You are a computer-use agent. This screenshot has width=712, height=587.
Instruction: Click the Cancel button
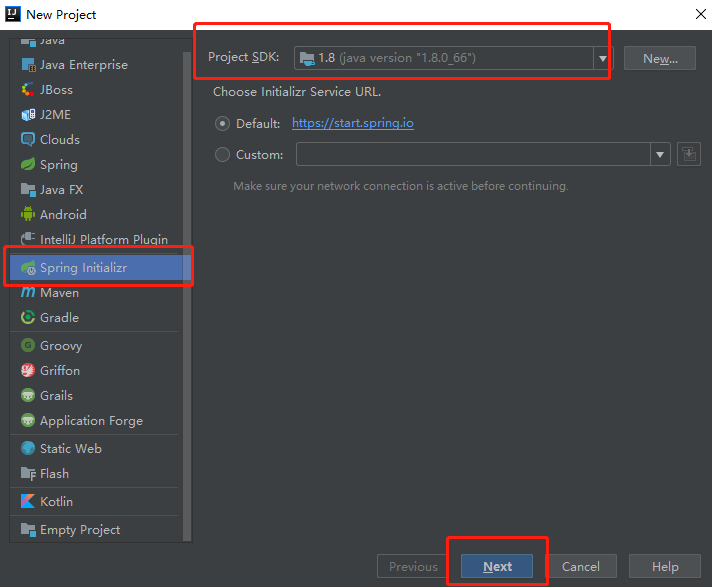(580, 566)
